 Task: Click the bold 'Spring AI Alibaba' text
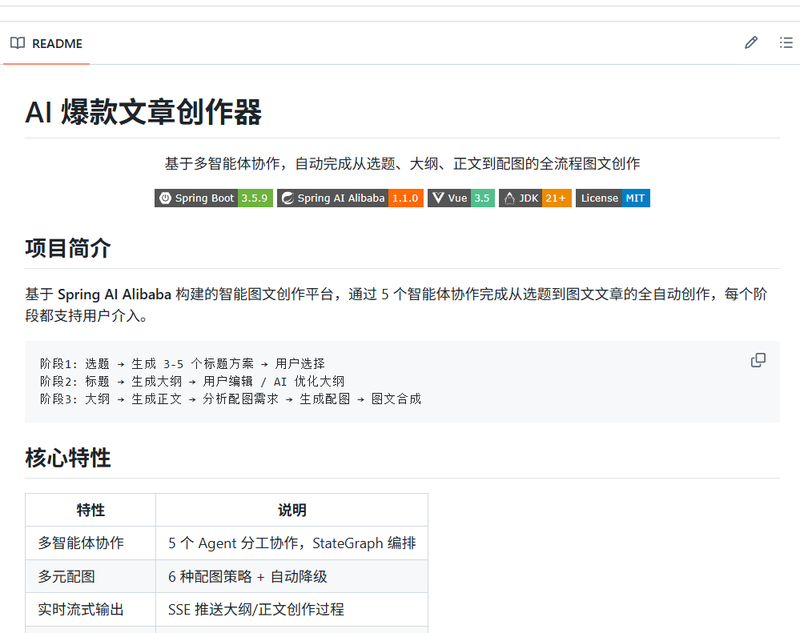[114, 294]
